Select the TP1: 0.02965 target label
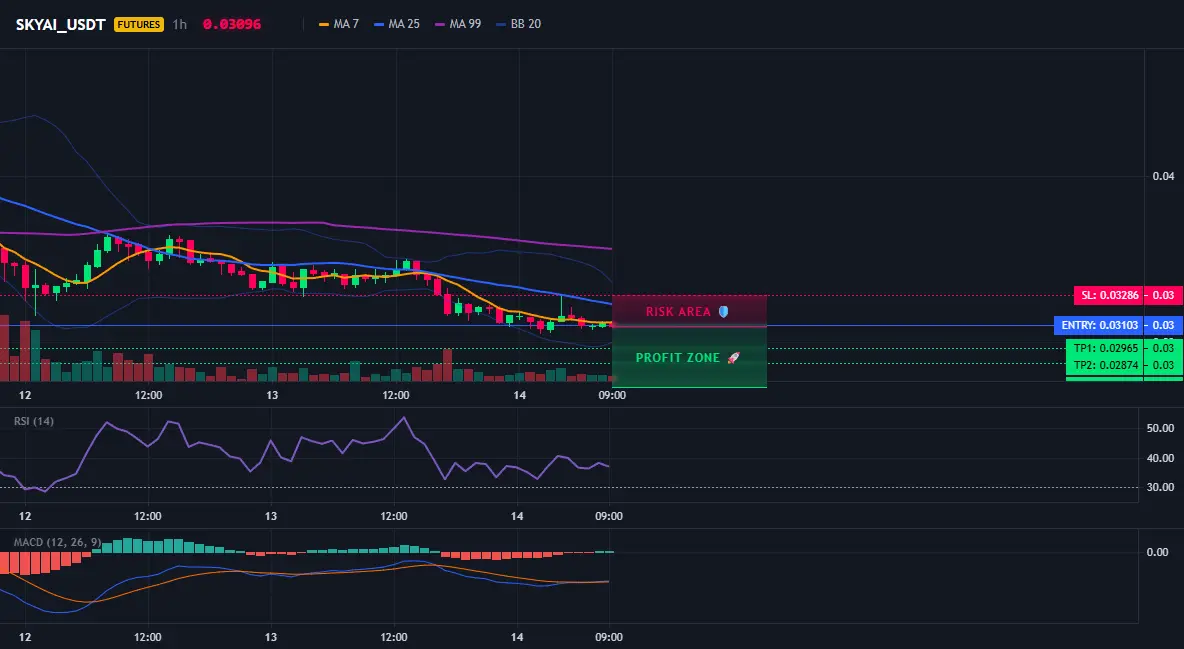 1105,348
